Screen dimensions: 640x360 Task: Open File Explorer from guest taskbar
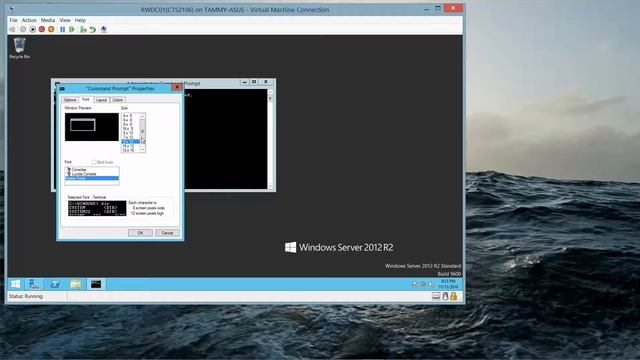click(76, 284)
